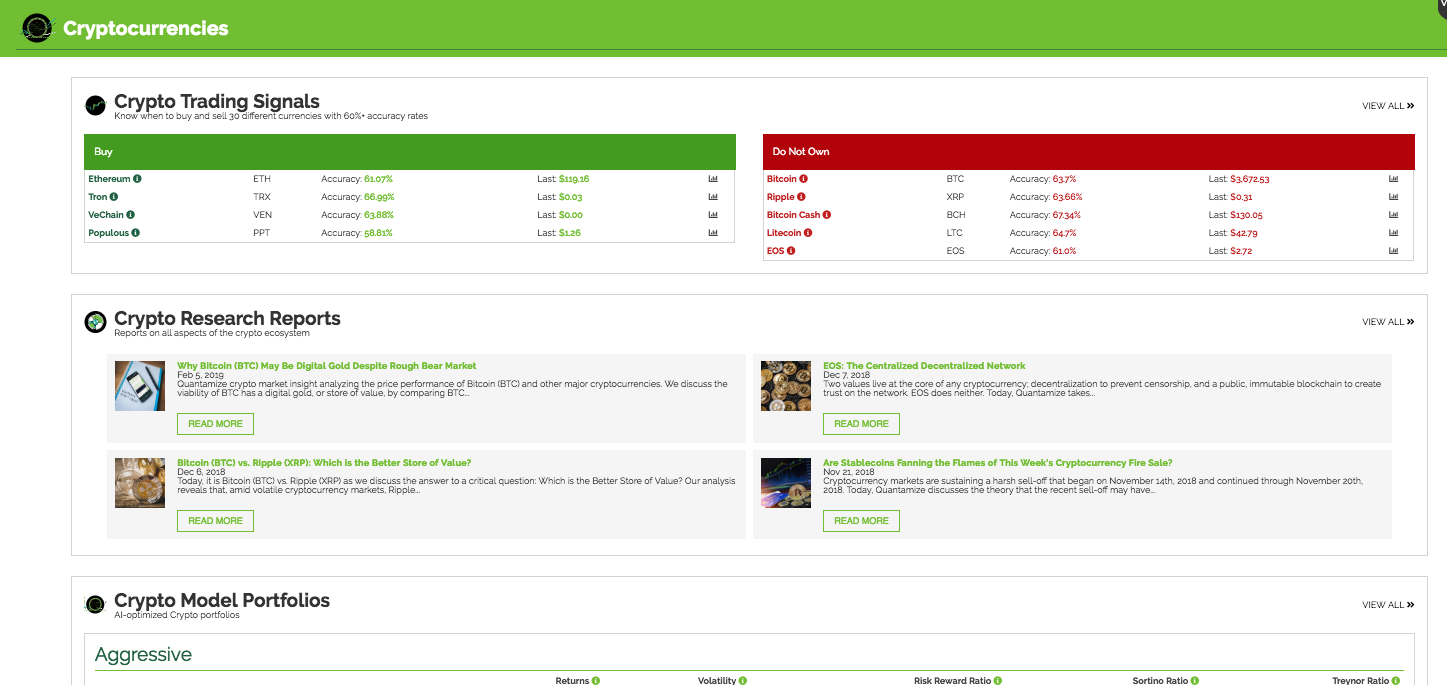Screen dimensions: 1447x685
Task: Open 'Why Bitcoin (BTC) May Be Digital Gold' article title
Action: (327, 366)
